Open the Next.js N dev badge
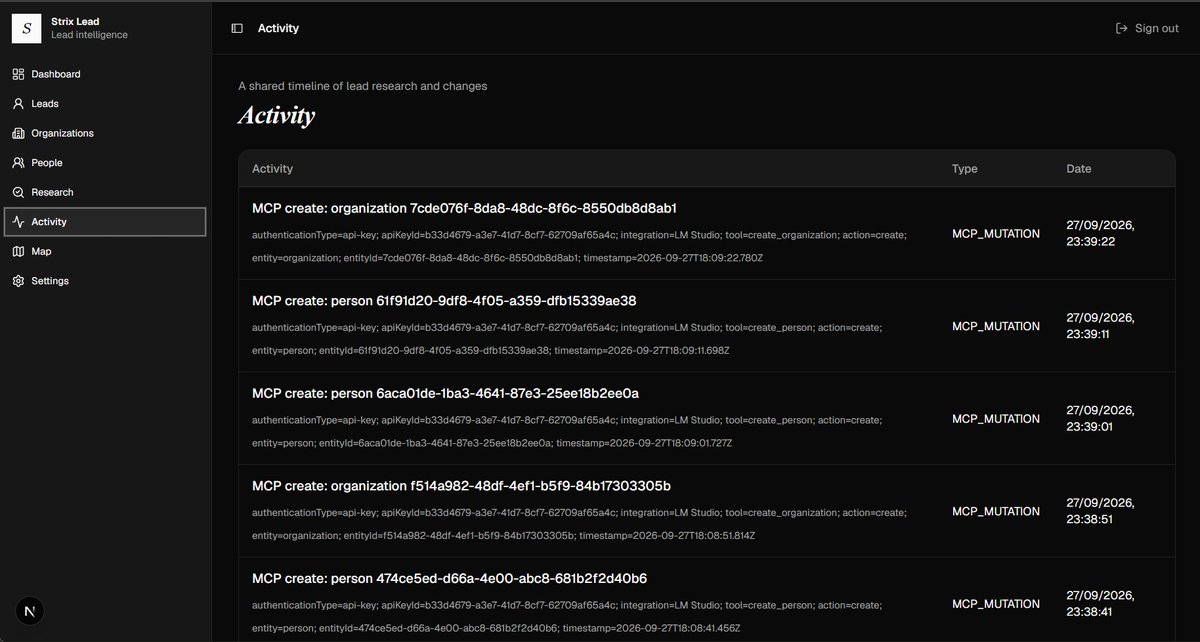Image resolution: width=1200 pixels, height=642 pixels. pyautogui.click(x=30, y=611)
